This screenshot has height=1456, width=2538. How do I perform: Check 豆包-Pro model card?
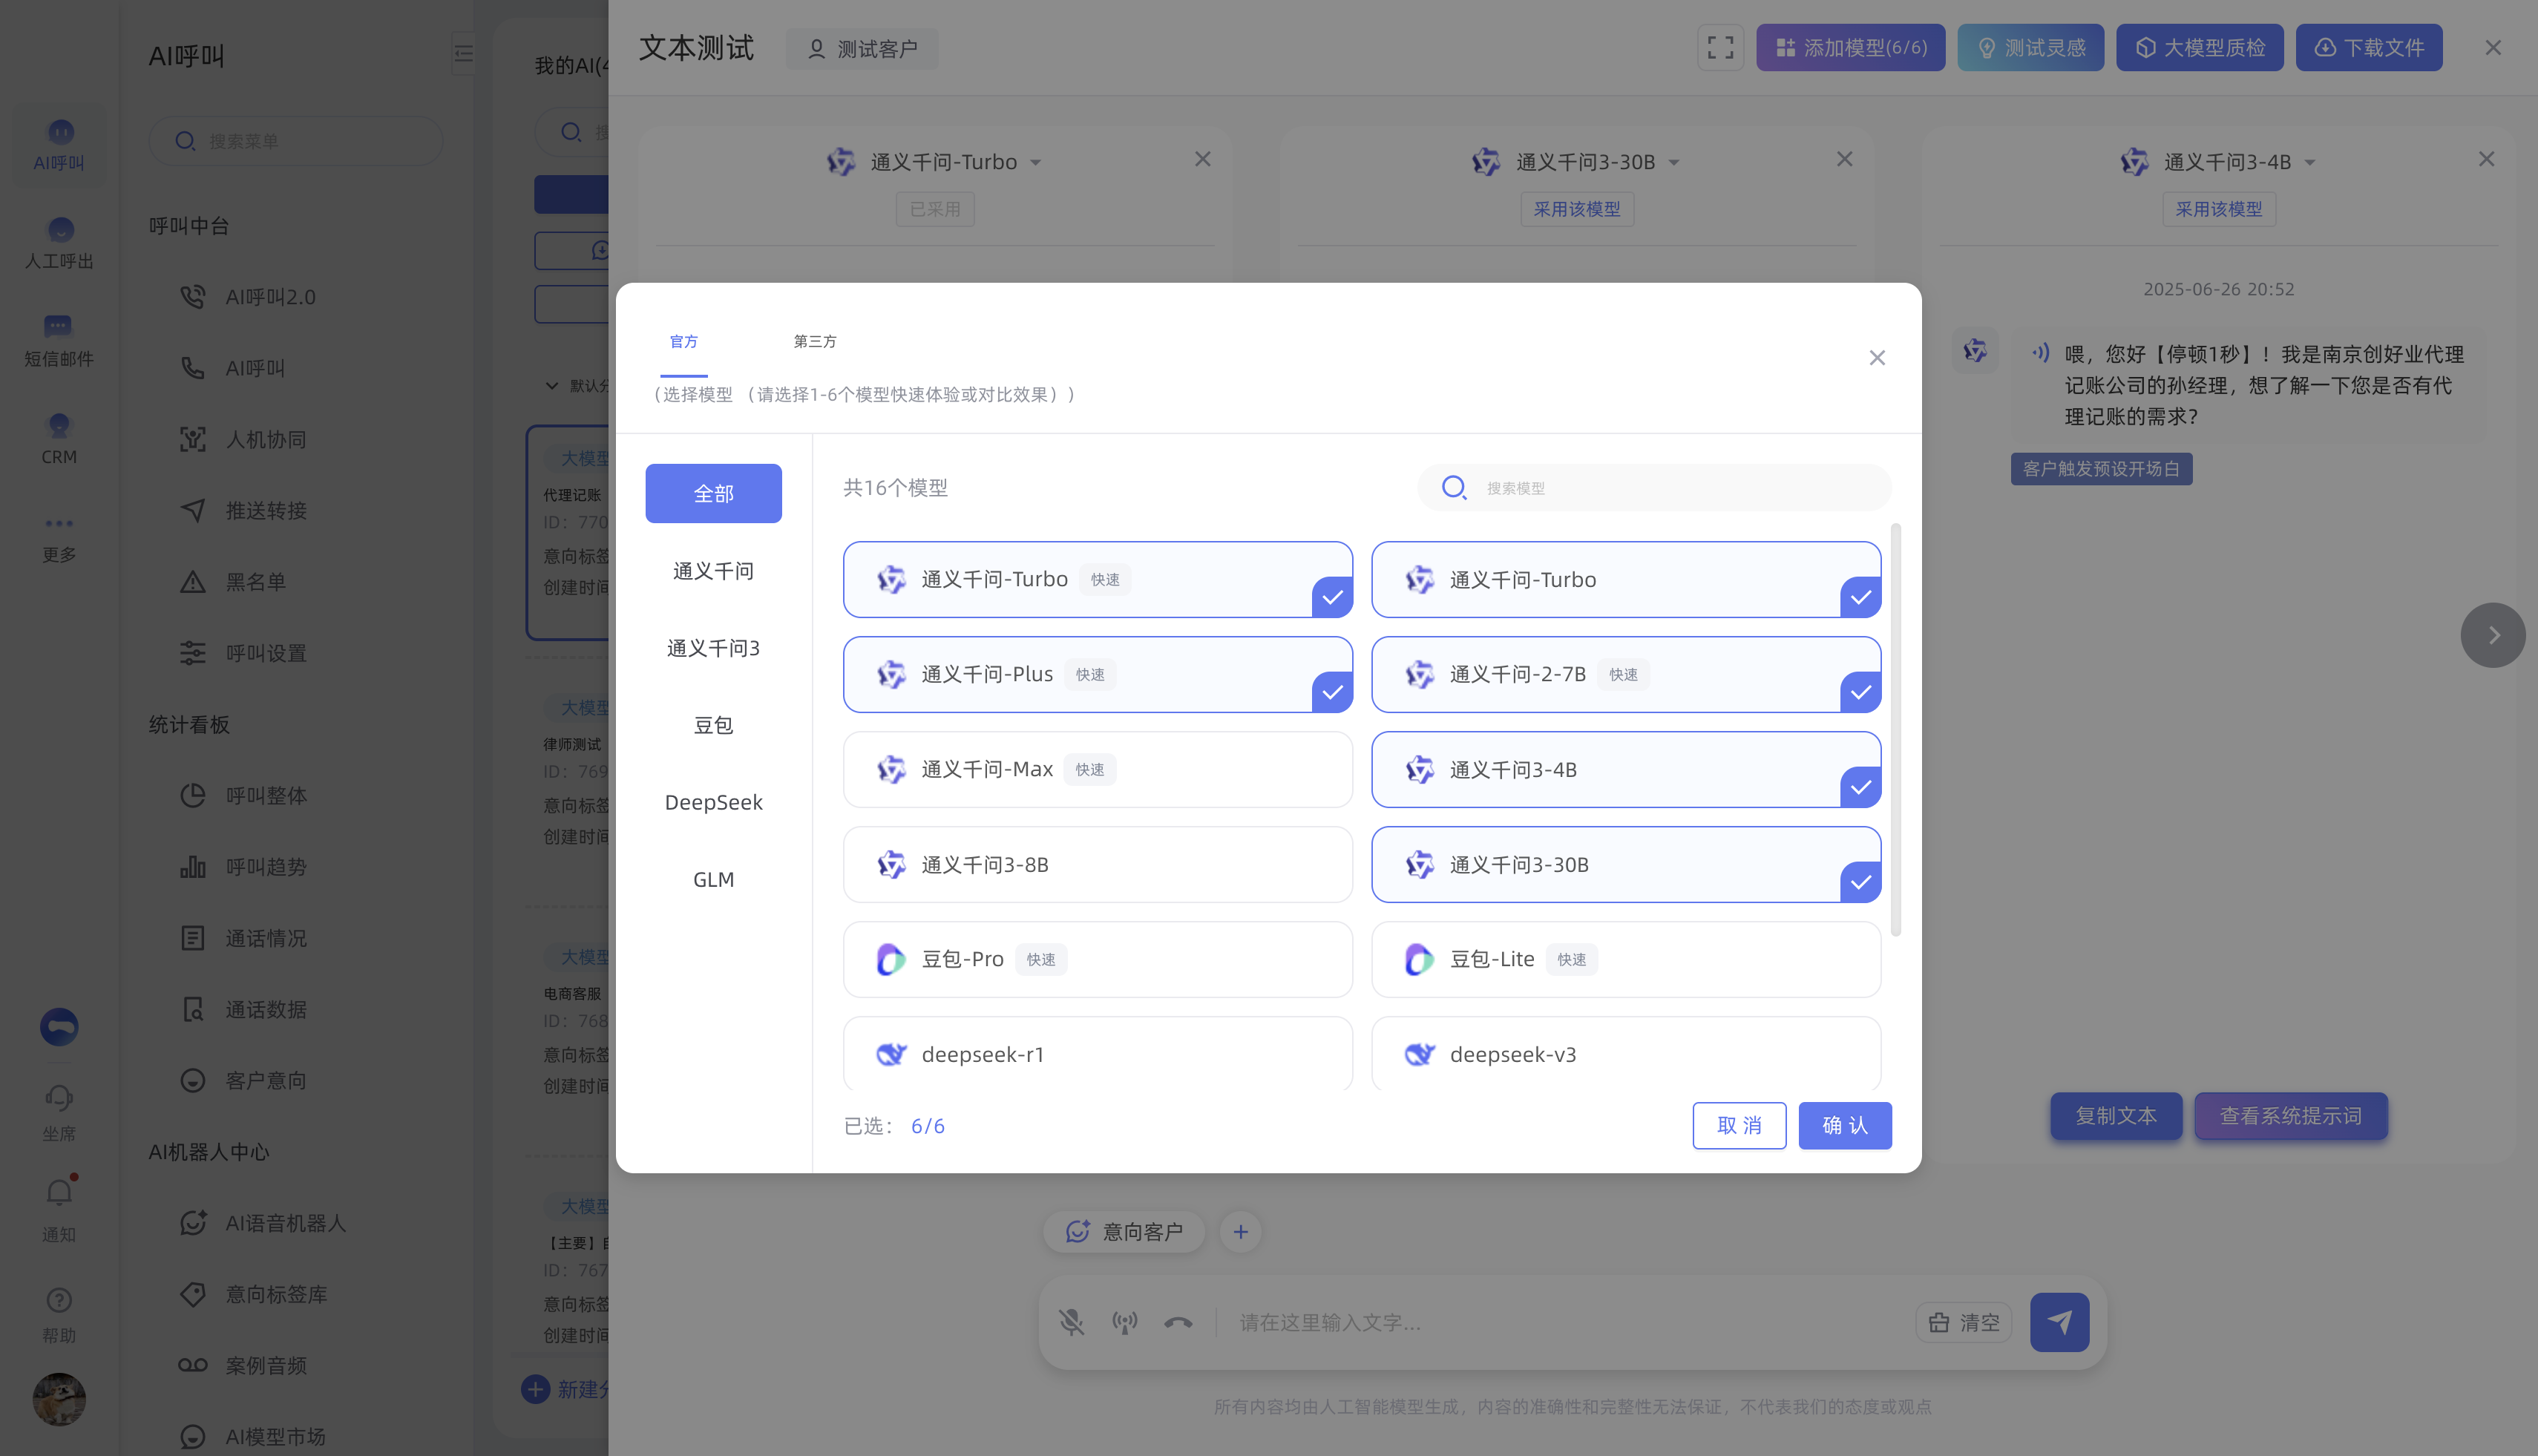click(1097, 959)
